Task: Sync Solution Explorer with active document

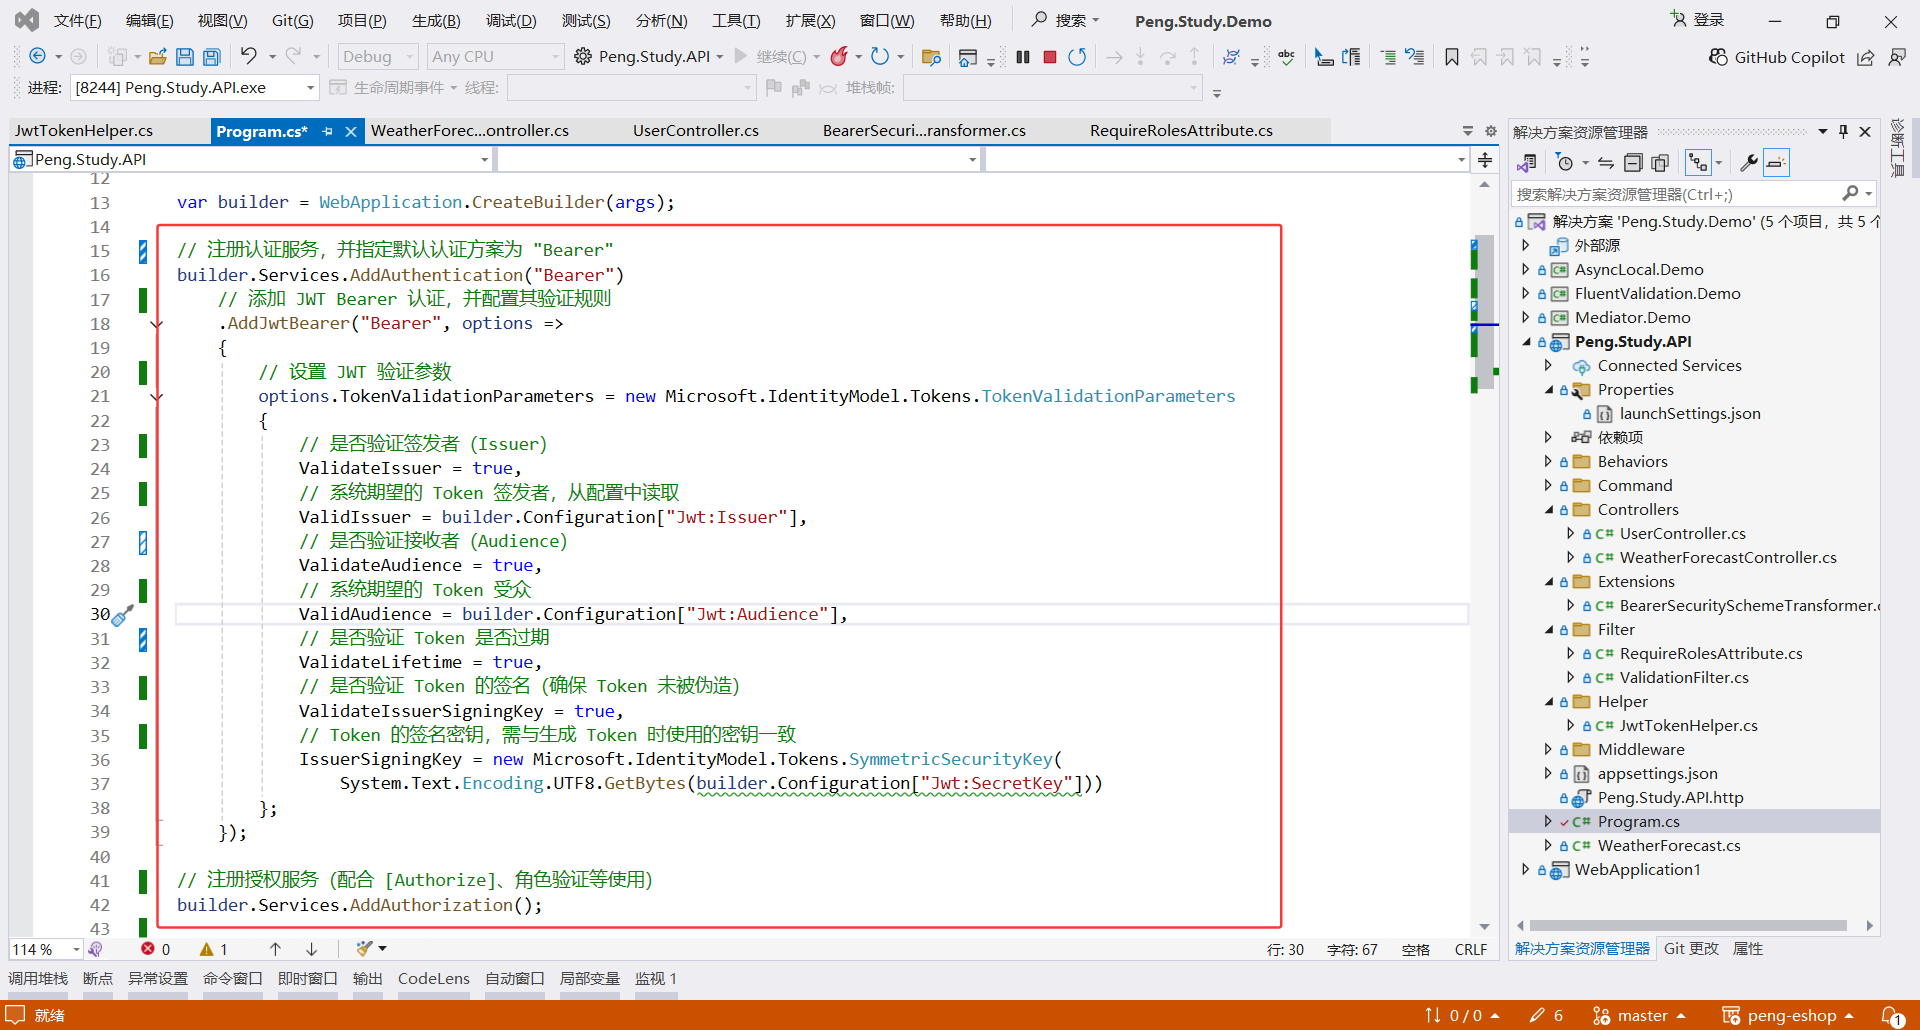Action: click(1606, 163)
